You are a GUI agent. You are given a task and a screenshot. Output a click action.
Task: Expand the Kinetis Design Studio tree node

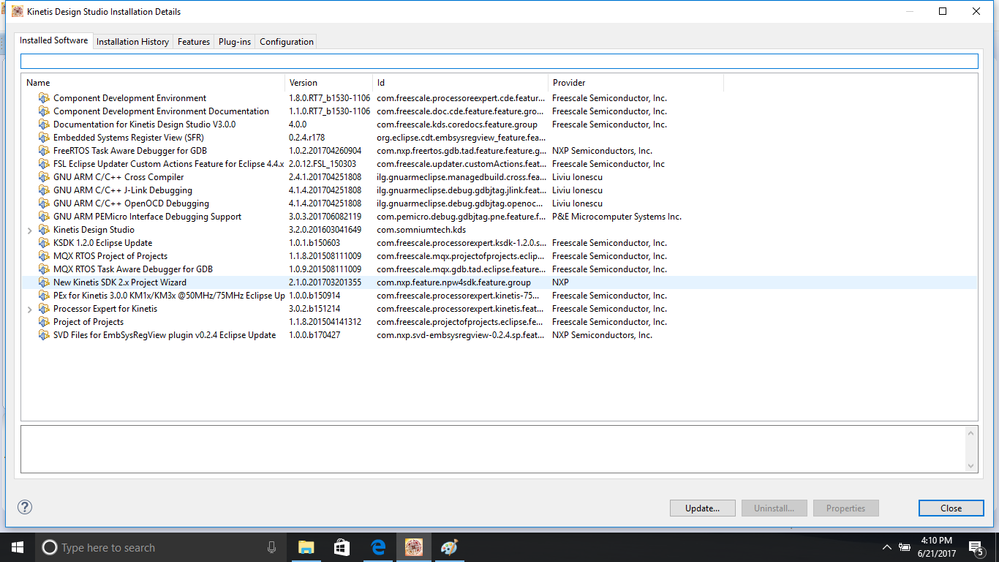pyautogui.click(x=29, y=230)
